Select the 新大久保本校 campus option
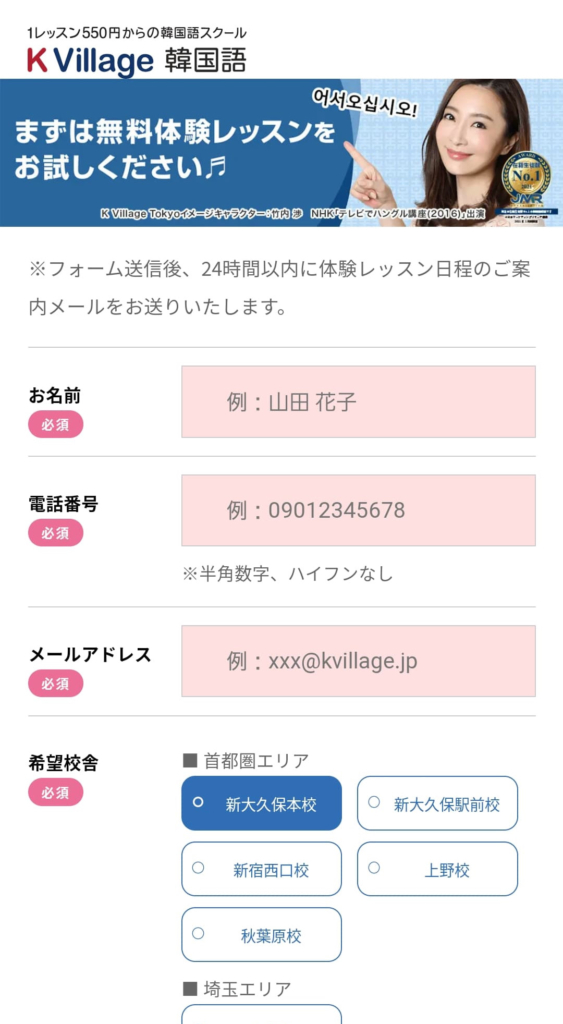Viewport: 563px width, 1024px height. click(261, 803)
